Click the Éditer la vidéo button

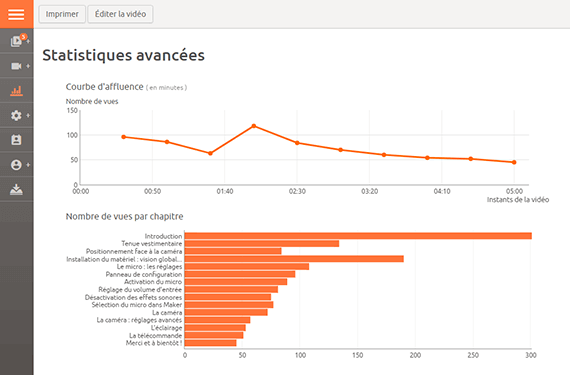pos(120,14)
